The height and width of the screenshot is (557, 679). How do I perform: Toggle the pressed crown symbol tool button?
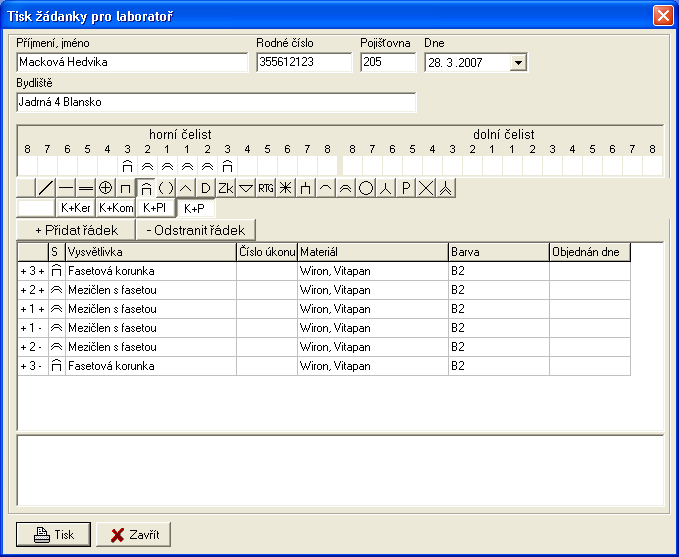coord(146,188)
